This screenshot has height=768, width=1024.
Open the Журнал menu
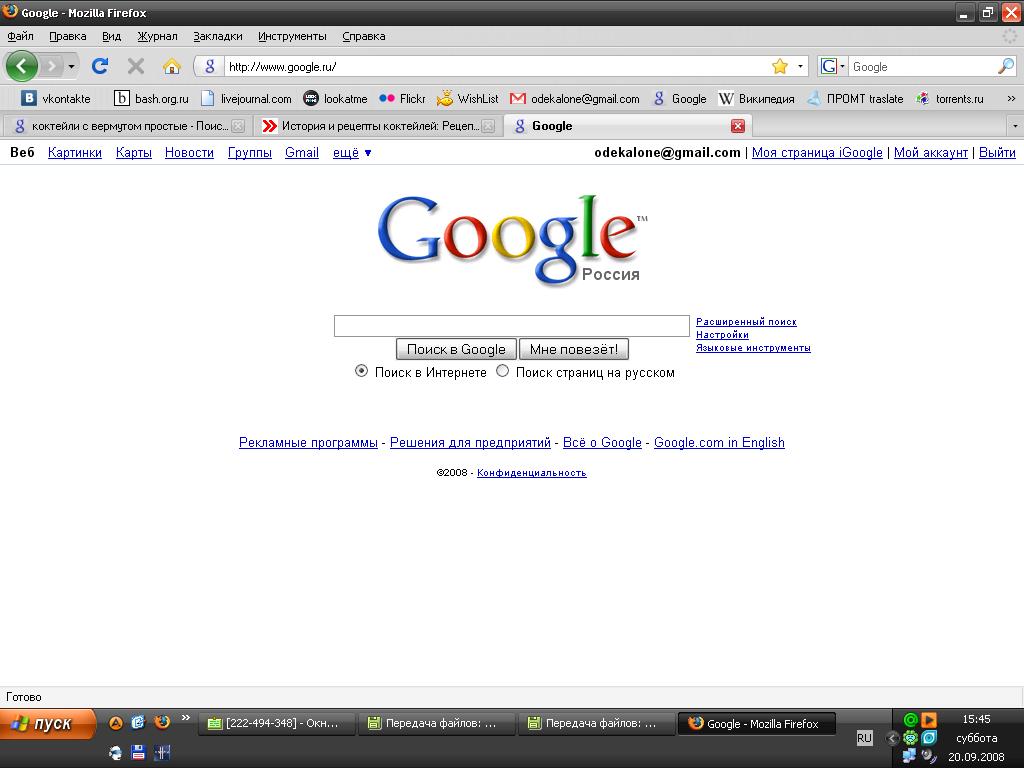pos(157,37)
